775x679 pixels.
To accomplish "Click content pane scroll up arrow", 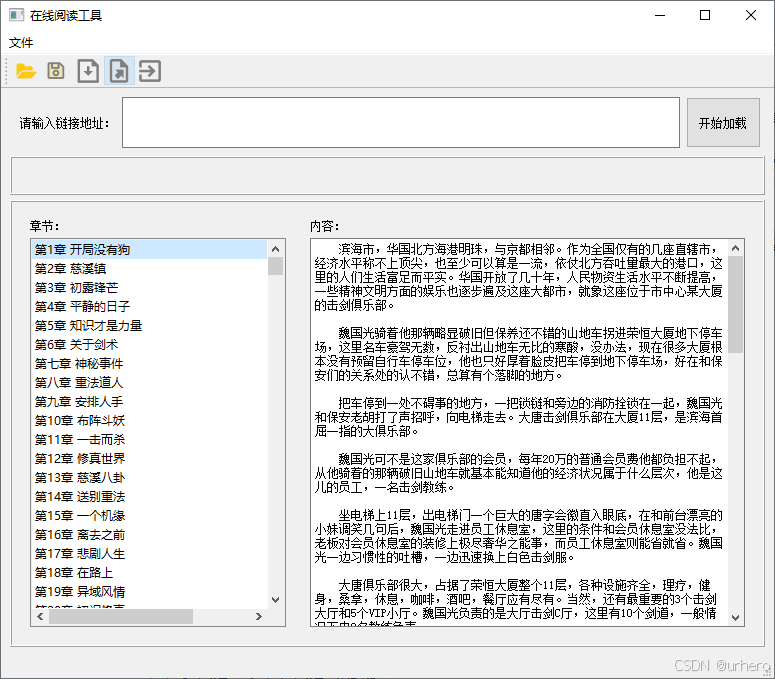I will coord(735,248).
